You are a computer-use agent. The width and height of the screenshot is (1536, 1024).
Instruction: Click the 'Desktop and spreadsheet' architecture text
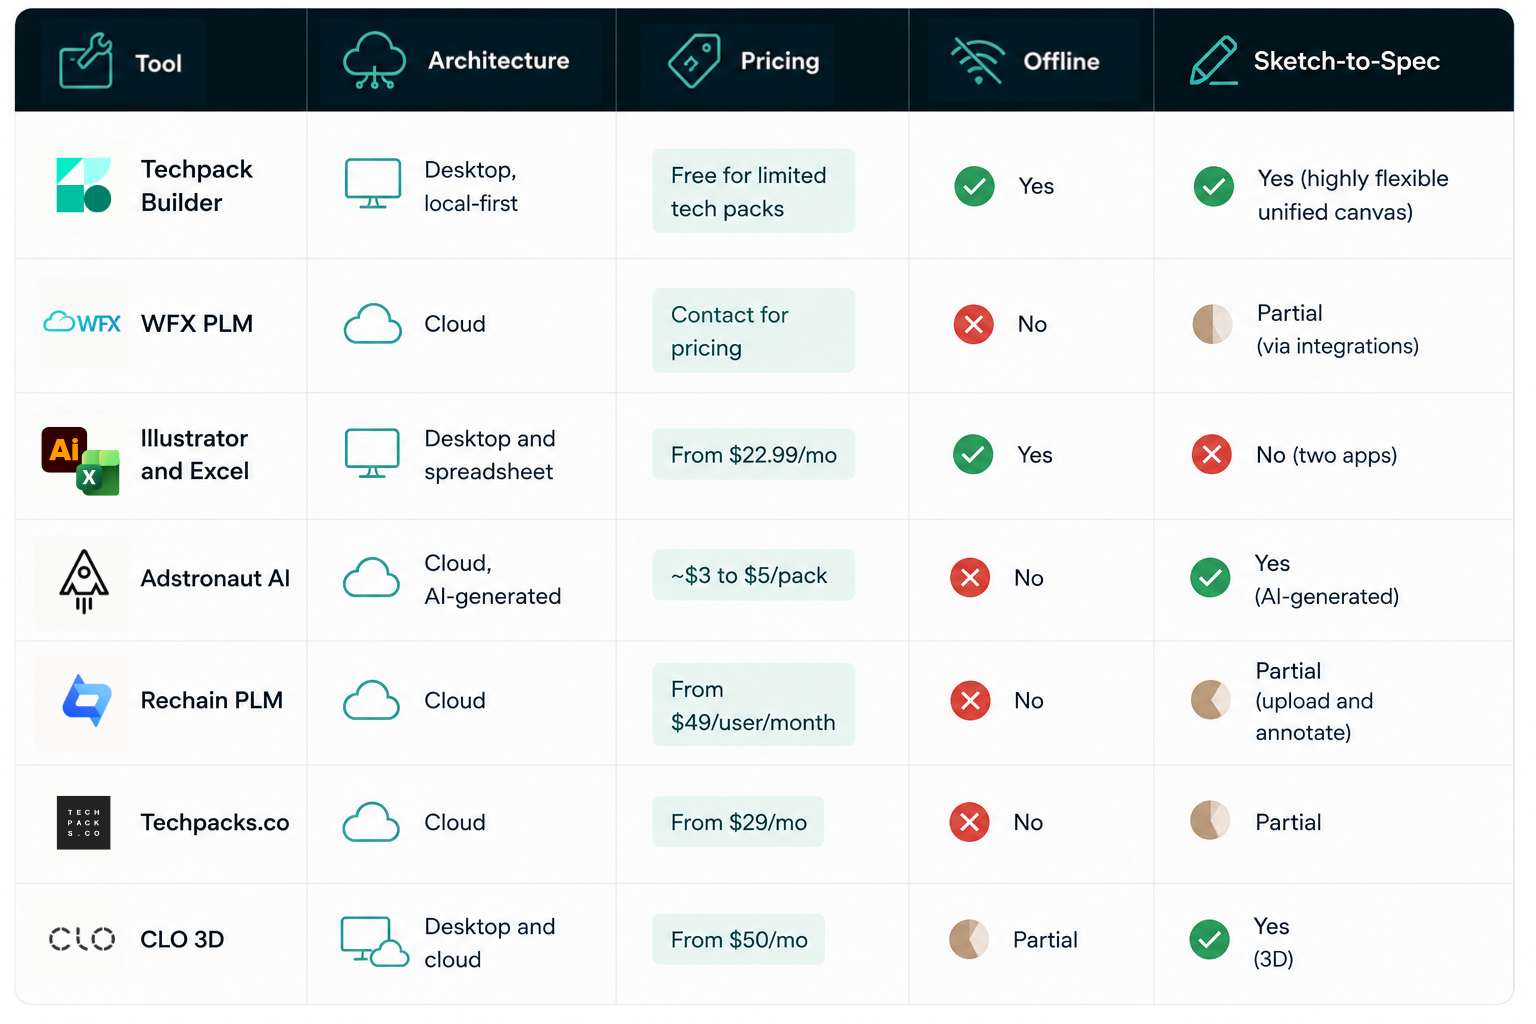[x=489, y=455]
